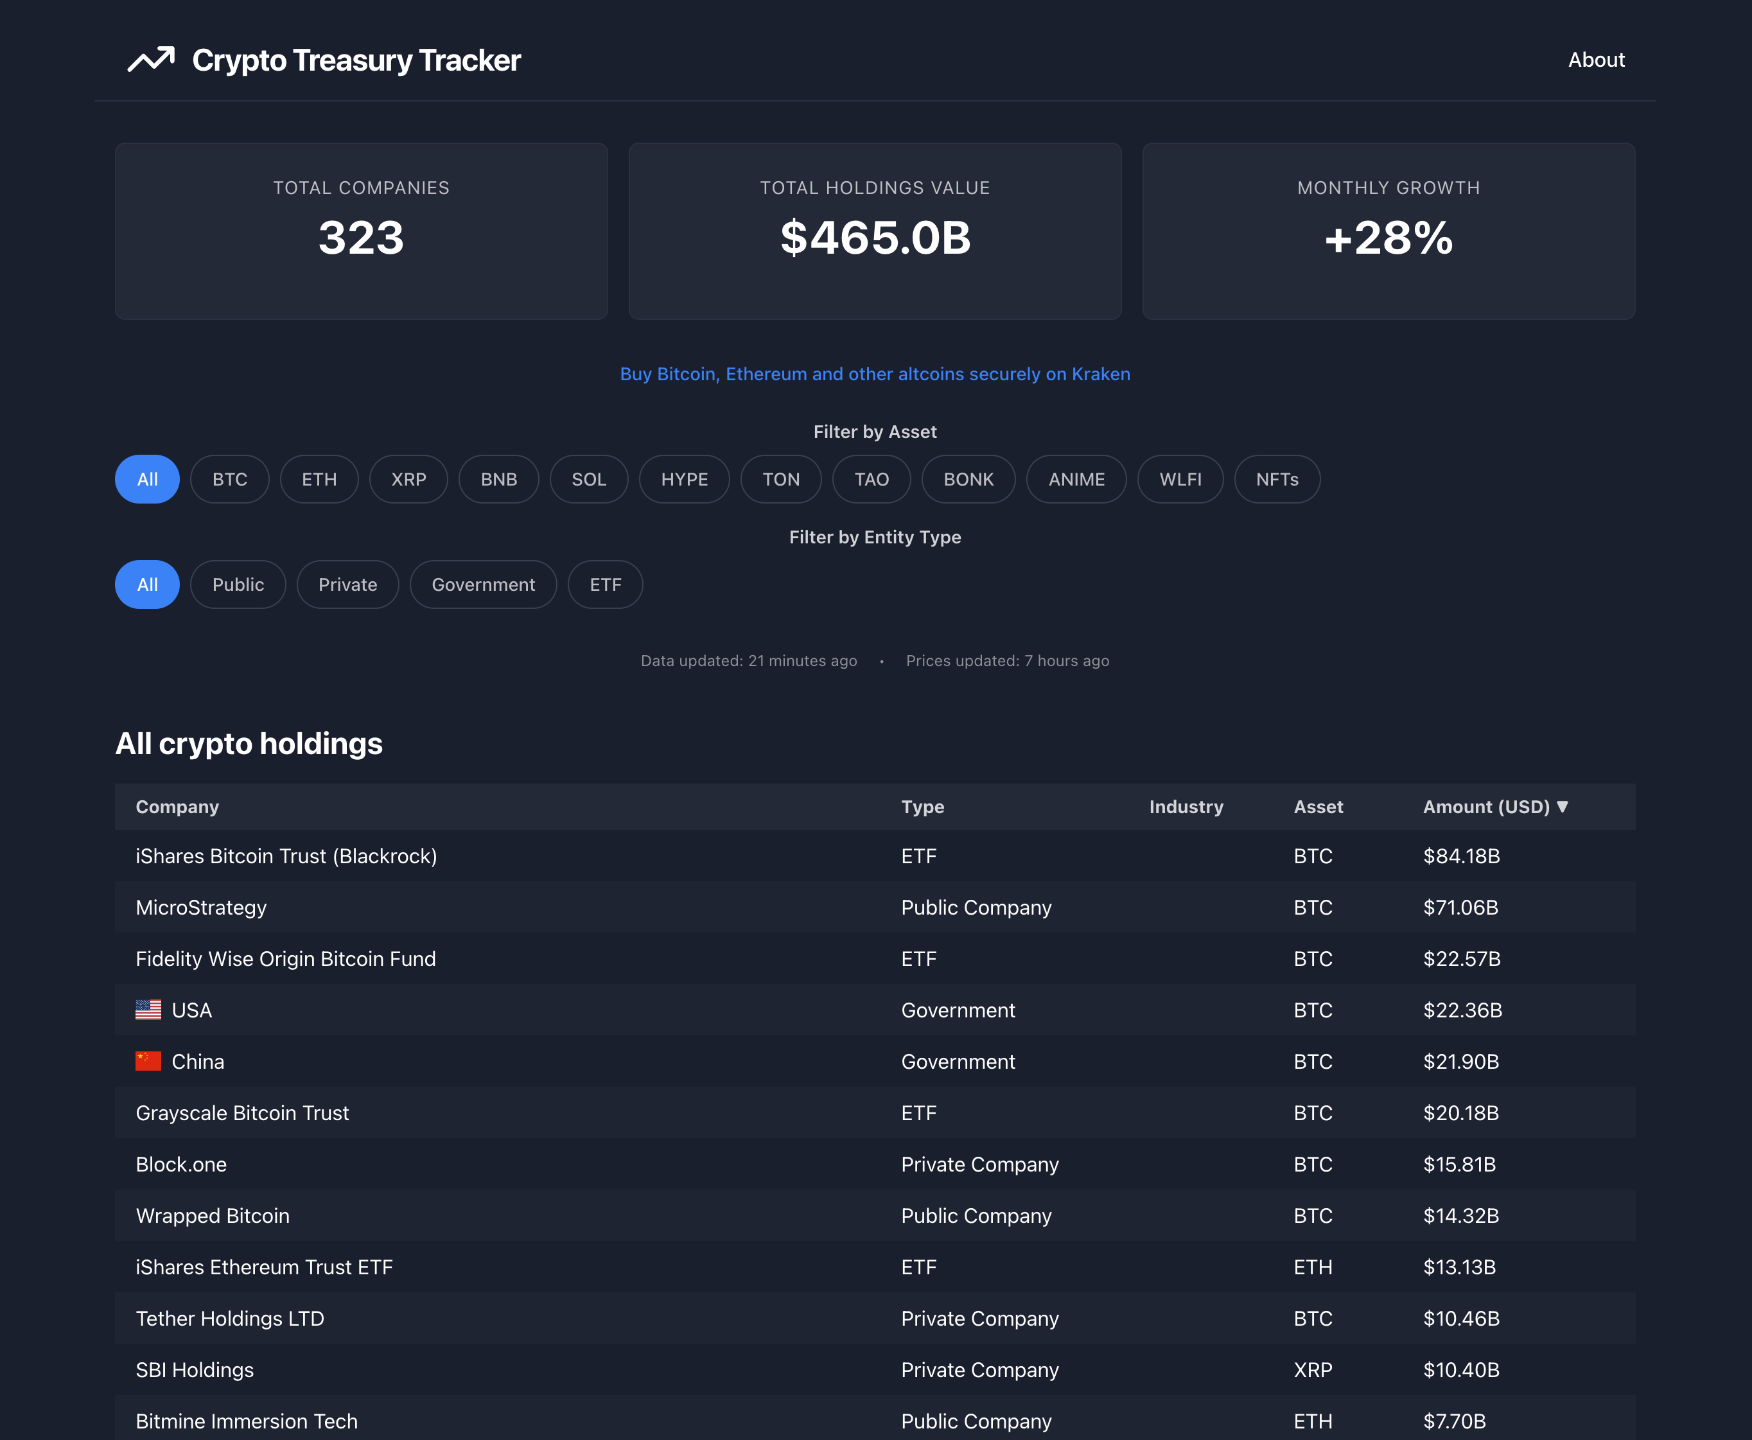Open the Block.one row
The height and width of the screenshot is (1440, 1752).
[x=875, y=1164]
